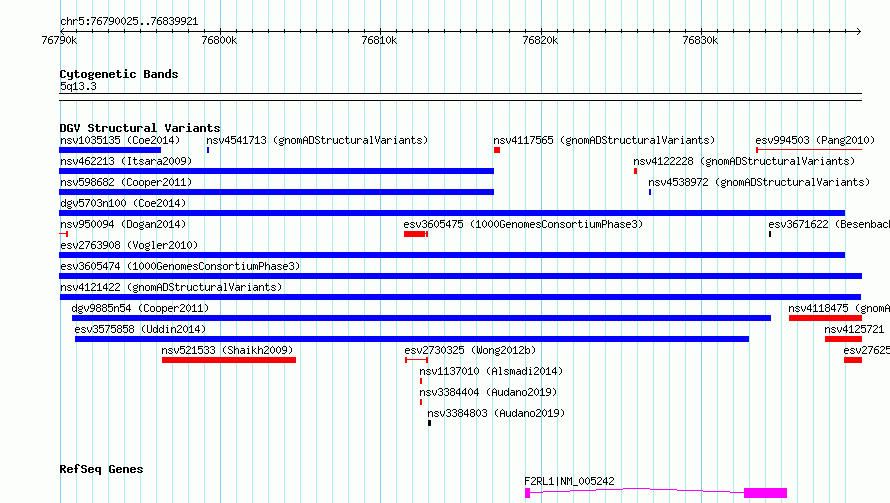Click esv2730325 (Wong2012b) label
This screenshot has width=890, height=503.
point(470,350)
